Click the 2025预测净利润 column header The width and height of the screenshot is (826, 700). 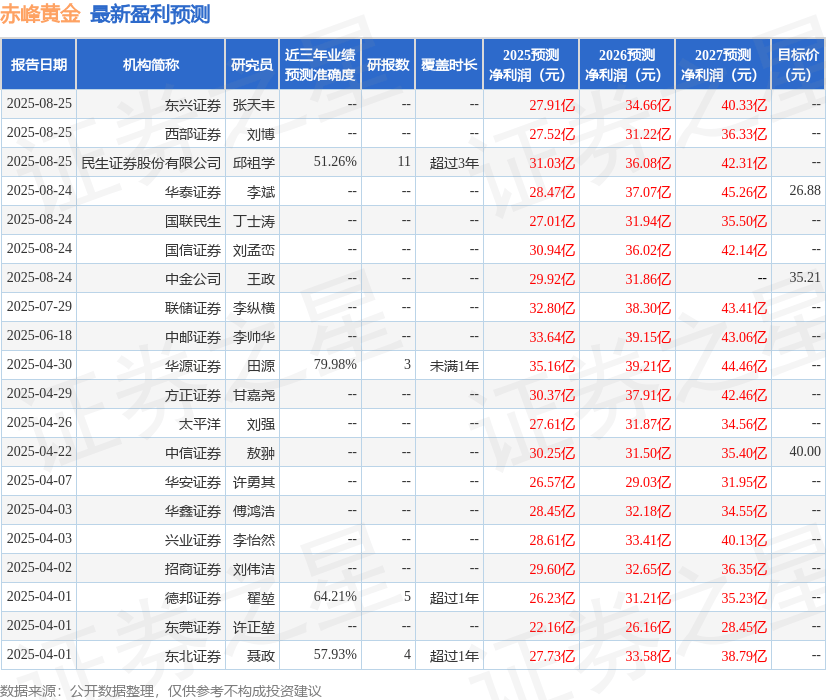point(531,64)
